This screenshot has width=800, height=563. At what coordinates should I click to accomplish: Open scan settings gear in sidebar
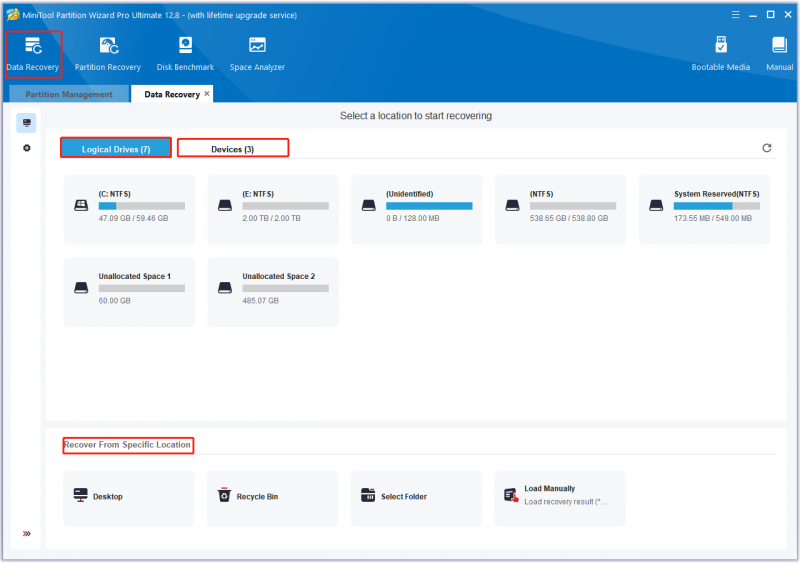click(x=27, y=148)
